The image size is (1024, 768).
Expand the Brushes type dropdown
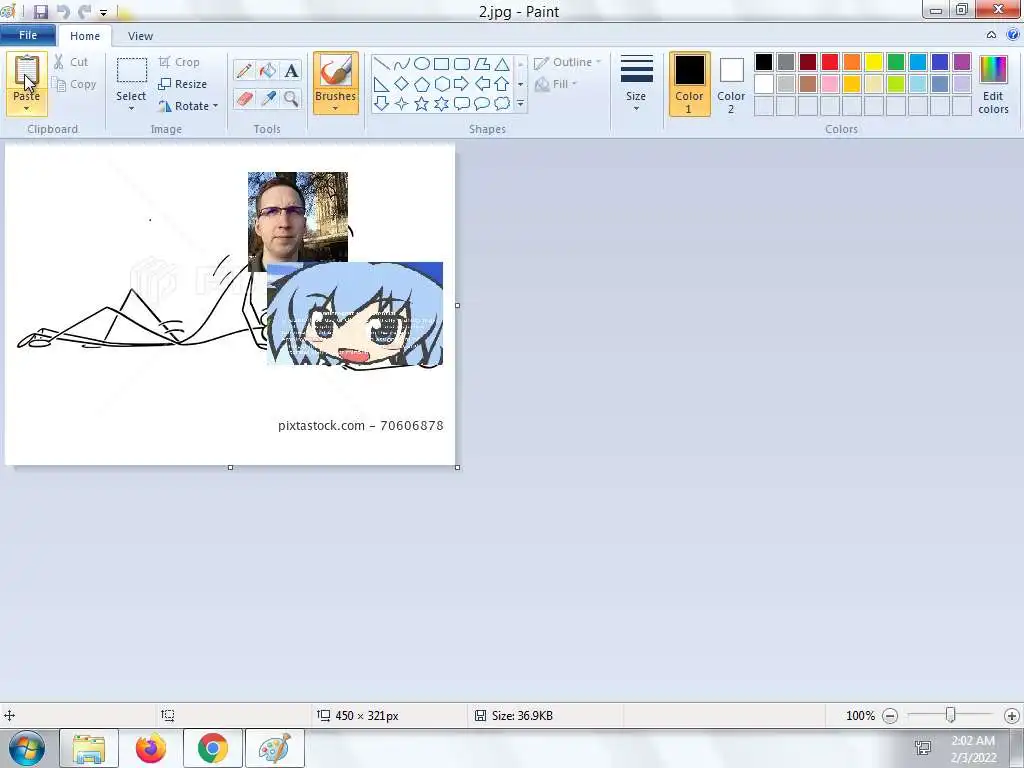pos(336,108)
